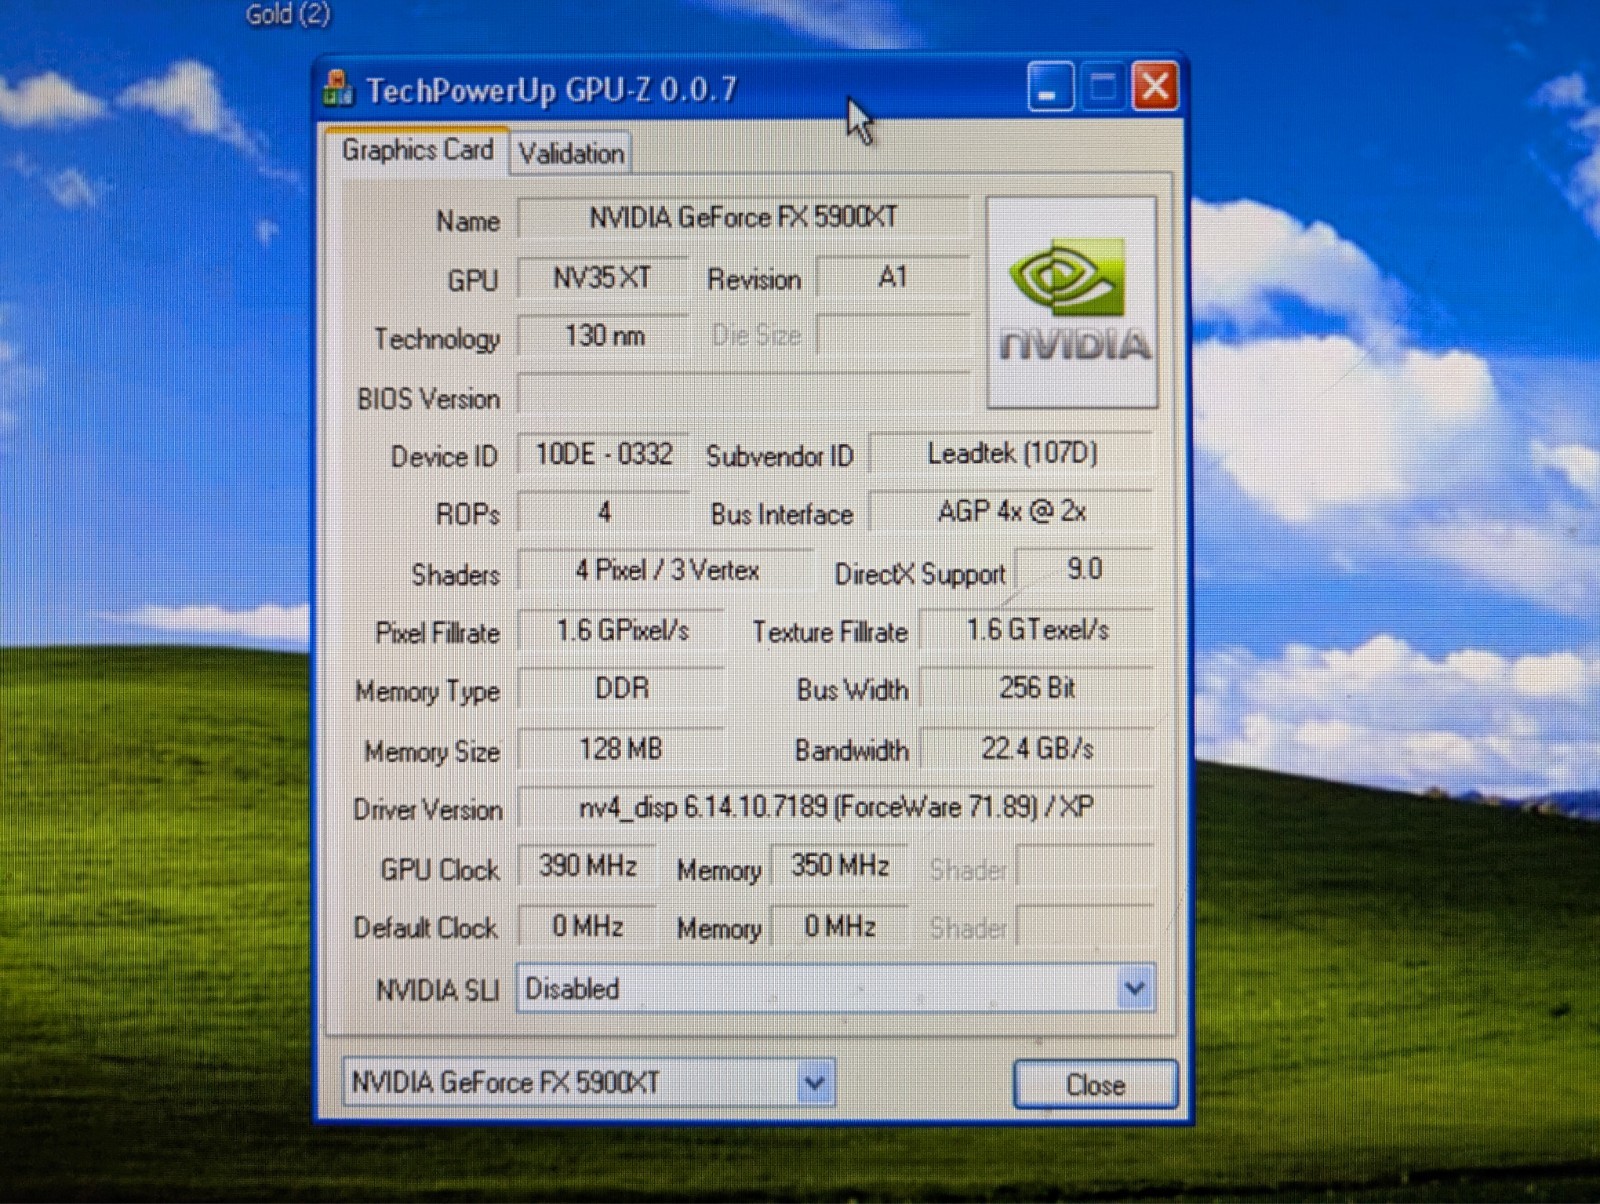Click the Memory Type field DDR
The height and width of the screenshot is (1204, 1600).
coord(621,688)
